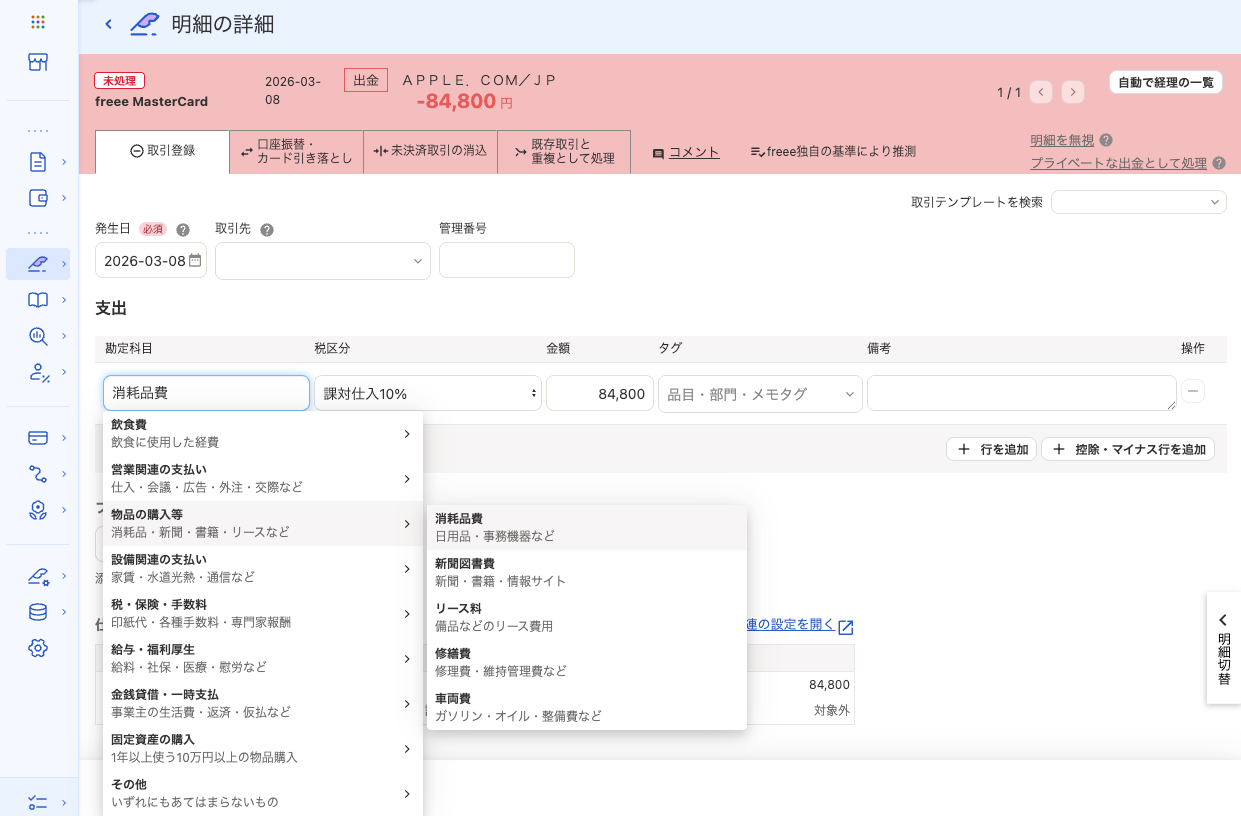
Task: Show help for 発生日 via the question mark
Action: pos(183,229)
